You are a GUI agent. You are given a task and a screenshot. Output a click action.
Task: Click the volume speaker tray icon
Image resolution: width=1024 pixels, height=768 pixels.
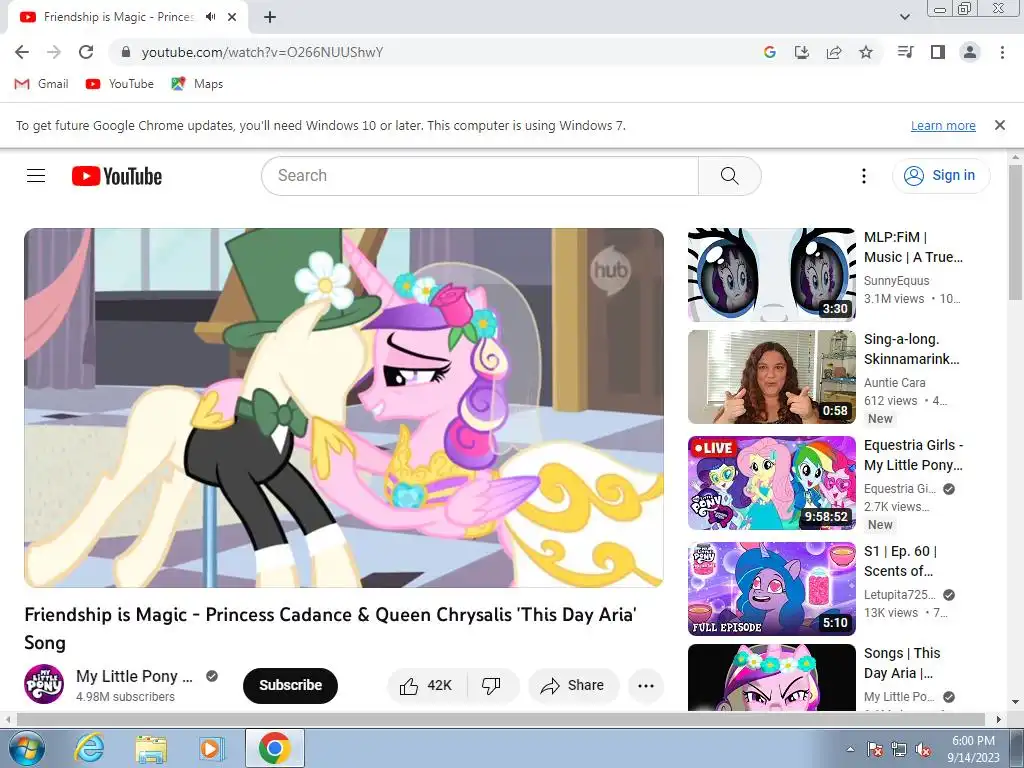tap(923, 749)
